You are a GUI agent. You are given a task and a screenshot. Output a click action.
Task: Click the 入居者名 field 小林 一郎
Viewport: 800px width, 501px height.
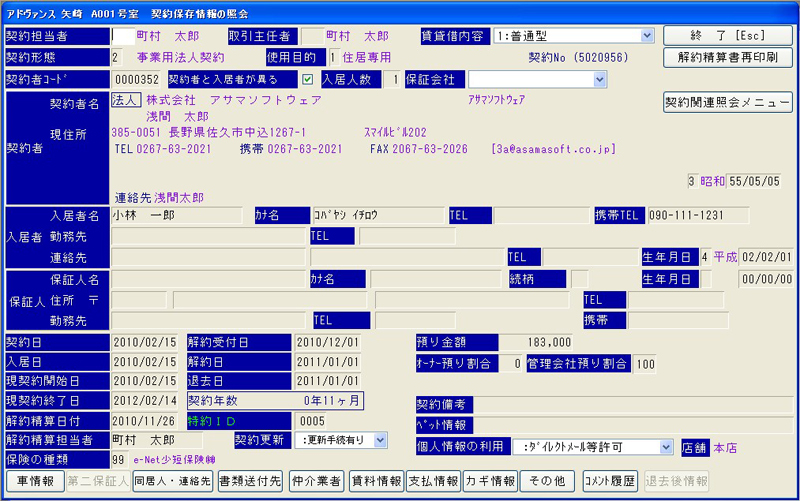pos(176,214)
